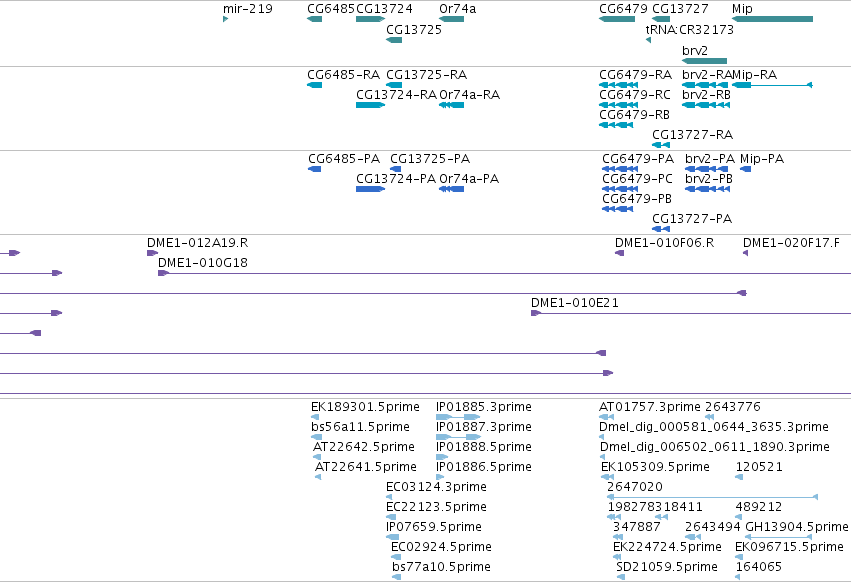Viewport: 851px width, 582px height.
Task: Click the IP01888.5prime EST label
Action: 484,447
